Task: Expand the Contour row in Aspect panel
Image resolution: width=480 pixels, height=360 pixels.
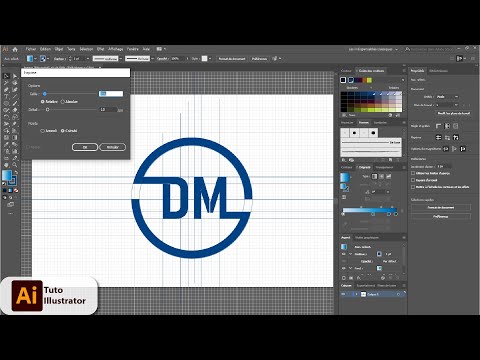Action: pos(351,254)
